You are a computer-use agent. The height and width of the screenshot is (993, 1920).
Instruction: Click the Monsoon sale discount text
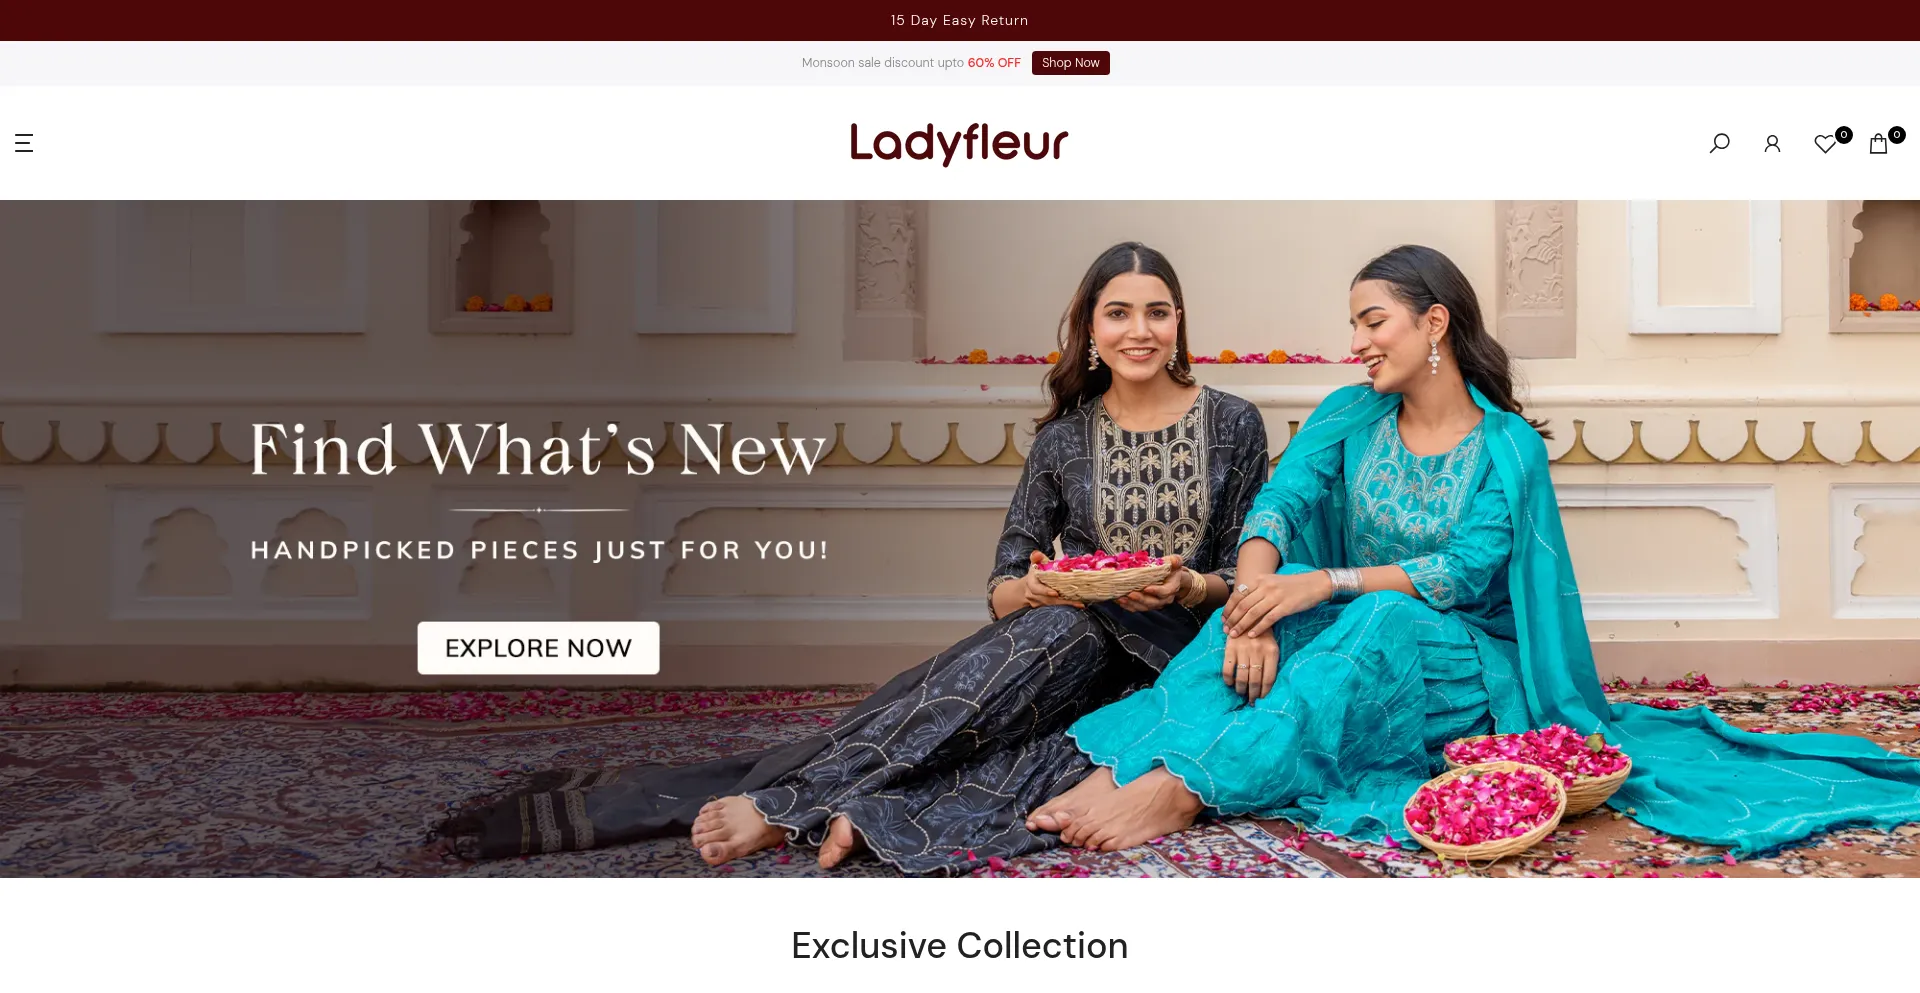[882, 63]
